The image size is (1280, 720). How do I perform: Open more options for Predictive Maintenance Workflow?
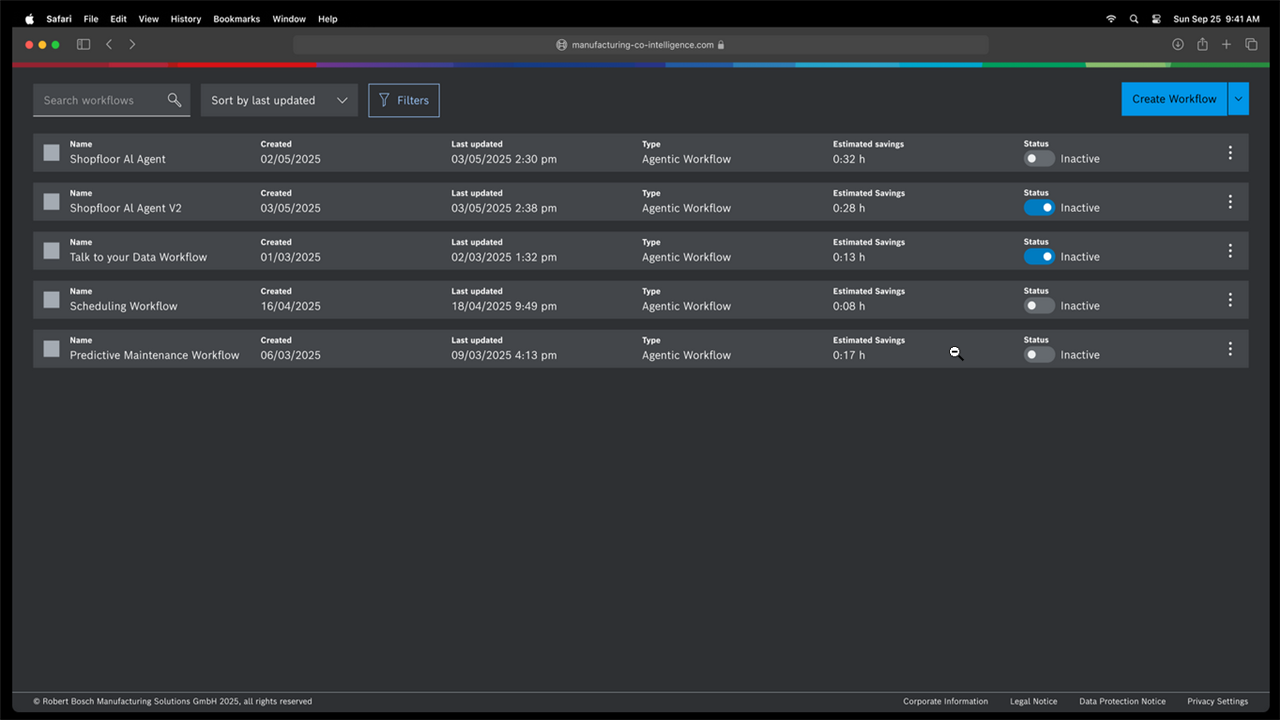coord(1230,349)
